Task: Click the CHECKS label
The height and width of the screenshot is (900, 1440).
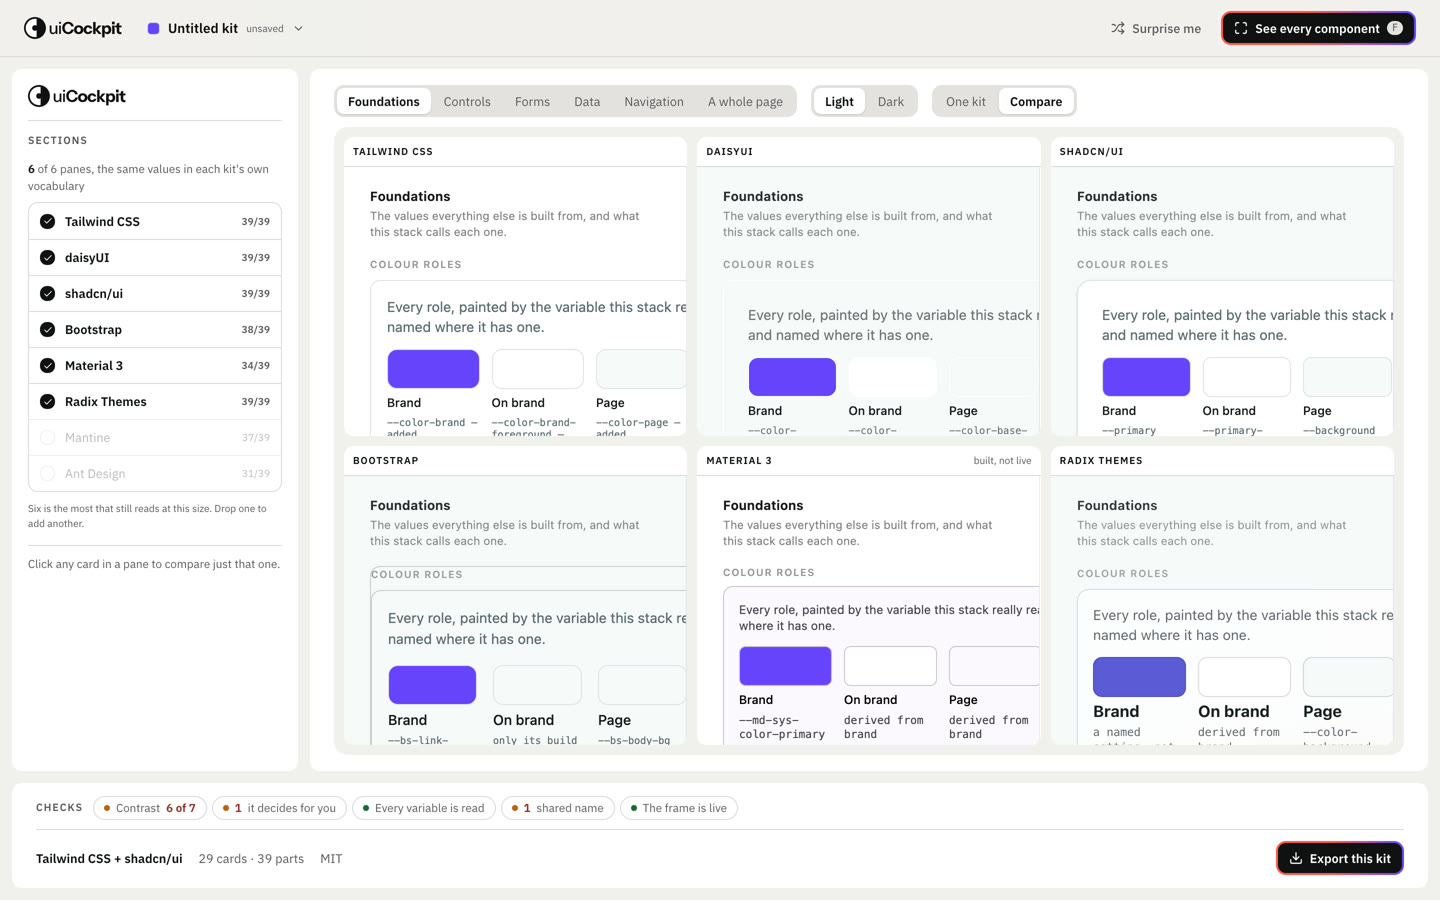Action: pos(59,808)
